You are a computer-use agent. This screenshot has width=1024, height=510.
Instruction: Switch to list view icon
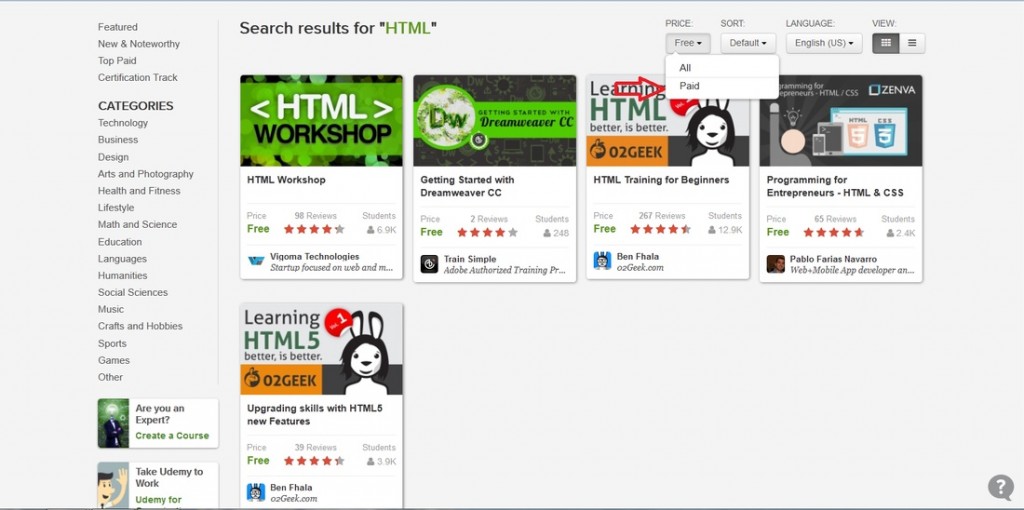[x=912, y=43]
